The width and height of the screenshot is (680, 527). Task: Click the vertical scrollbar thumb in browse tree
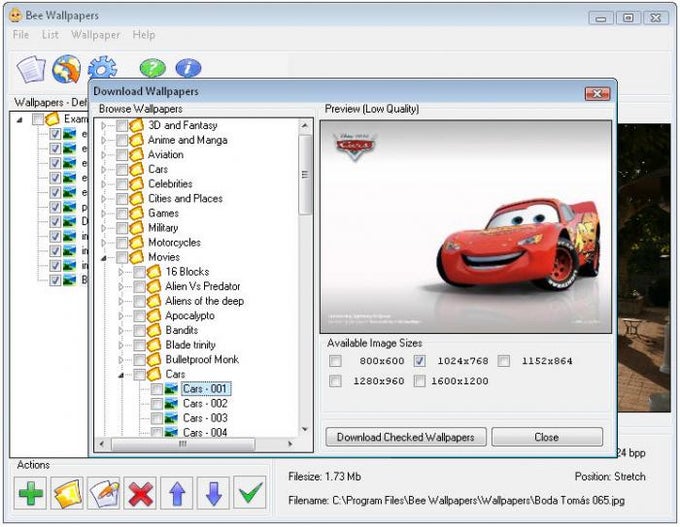pyautogui.click(x=305, y=174)
